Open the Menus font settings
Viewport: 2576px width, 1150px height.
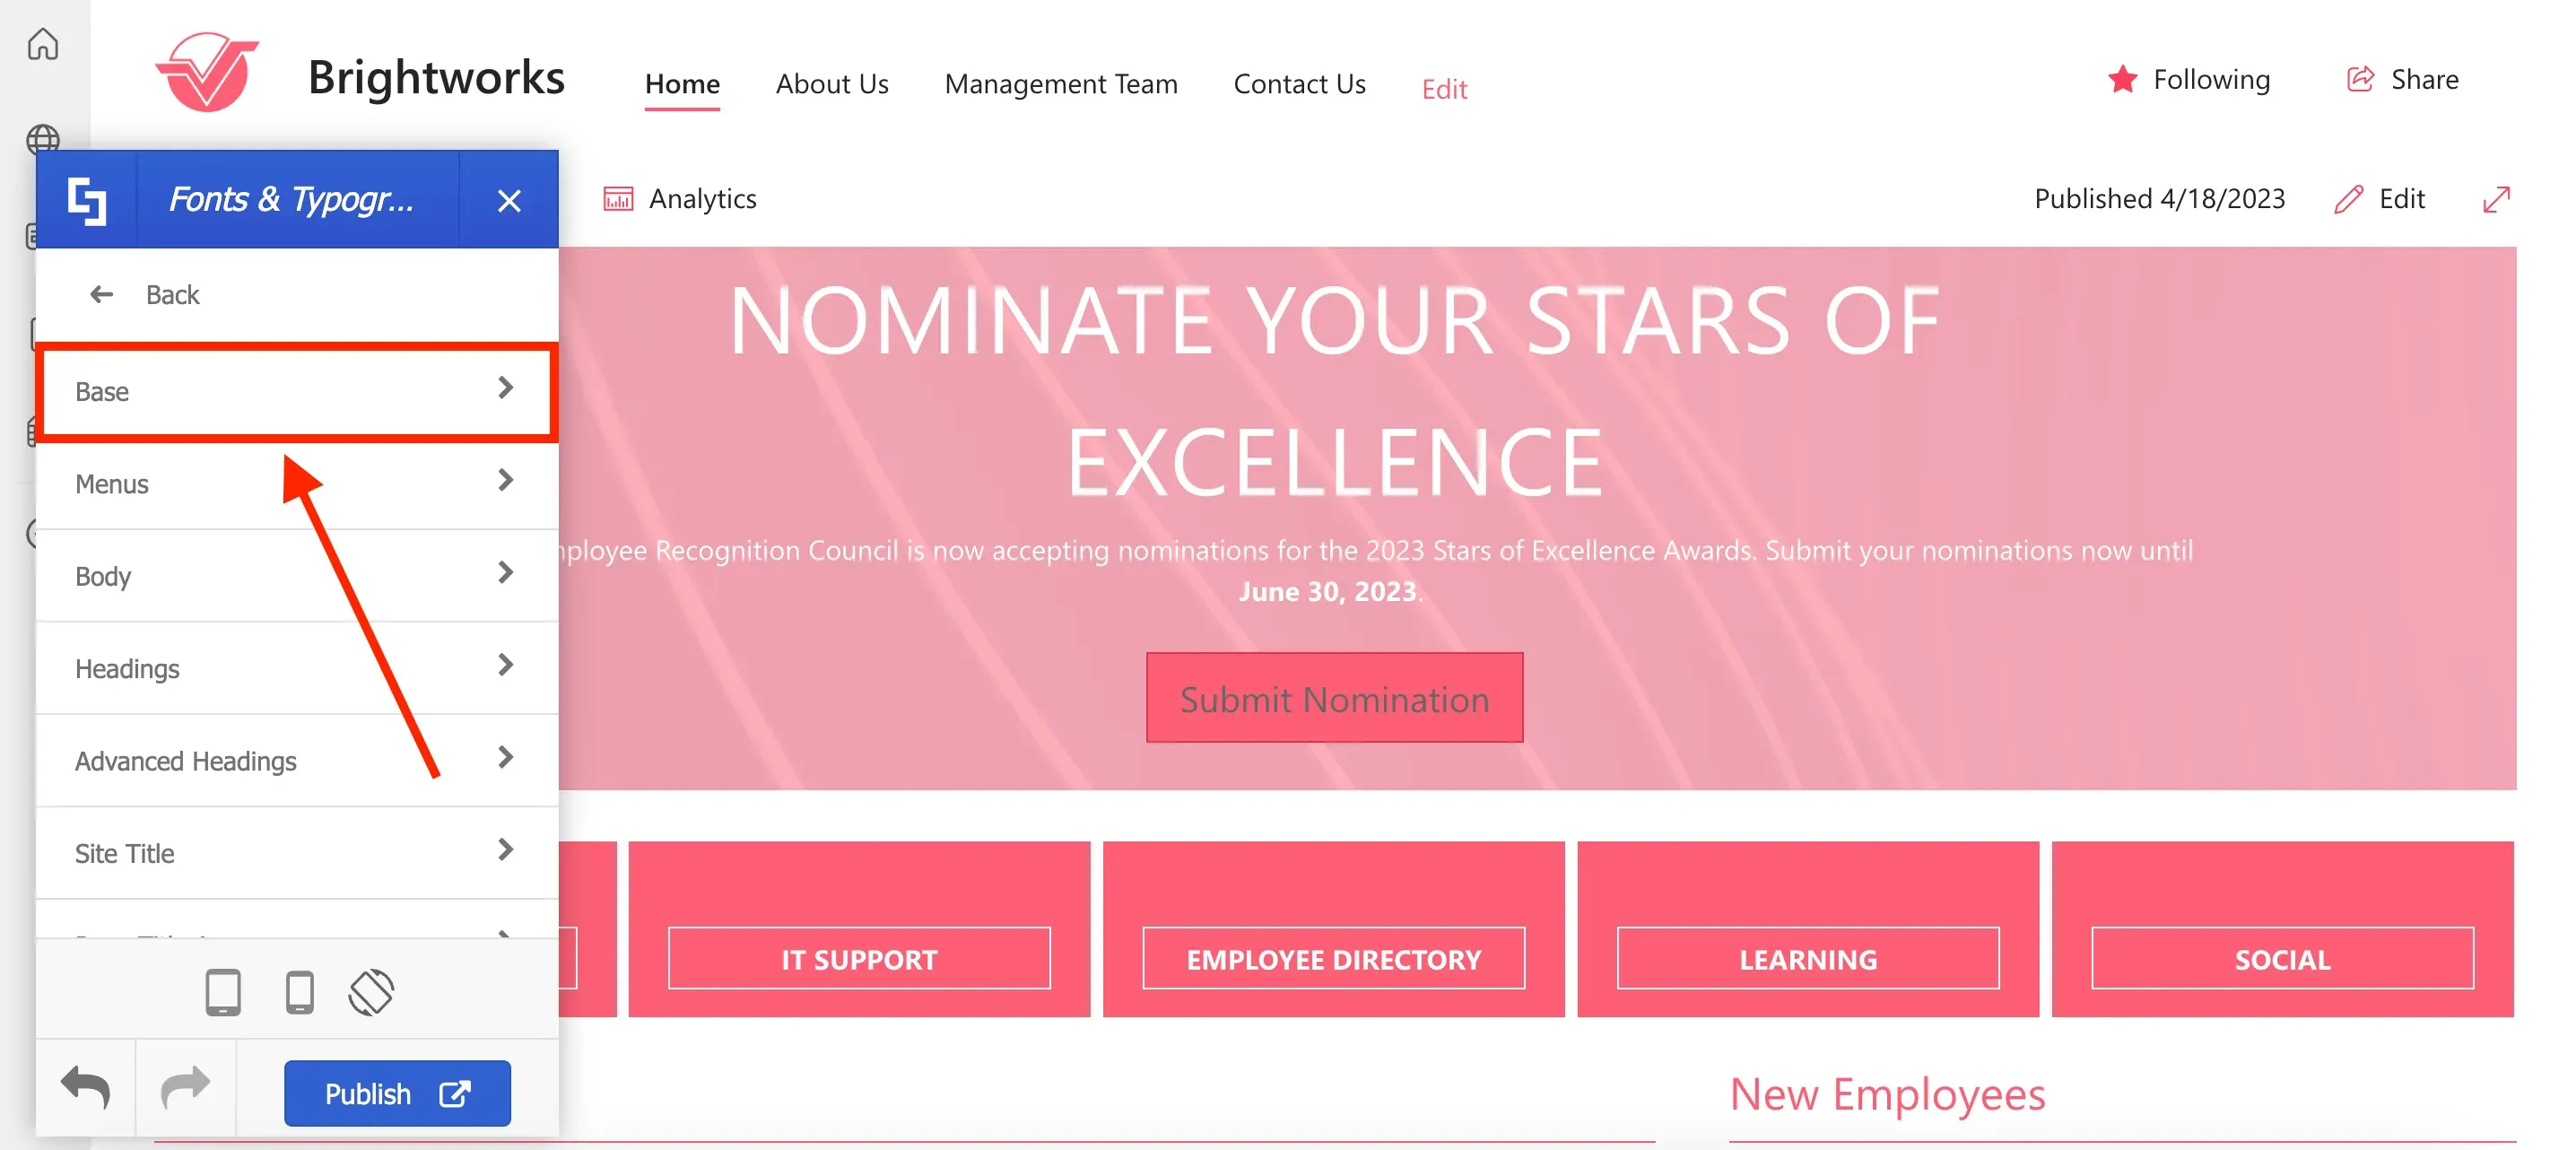pos(296,483)
